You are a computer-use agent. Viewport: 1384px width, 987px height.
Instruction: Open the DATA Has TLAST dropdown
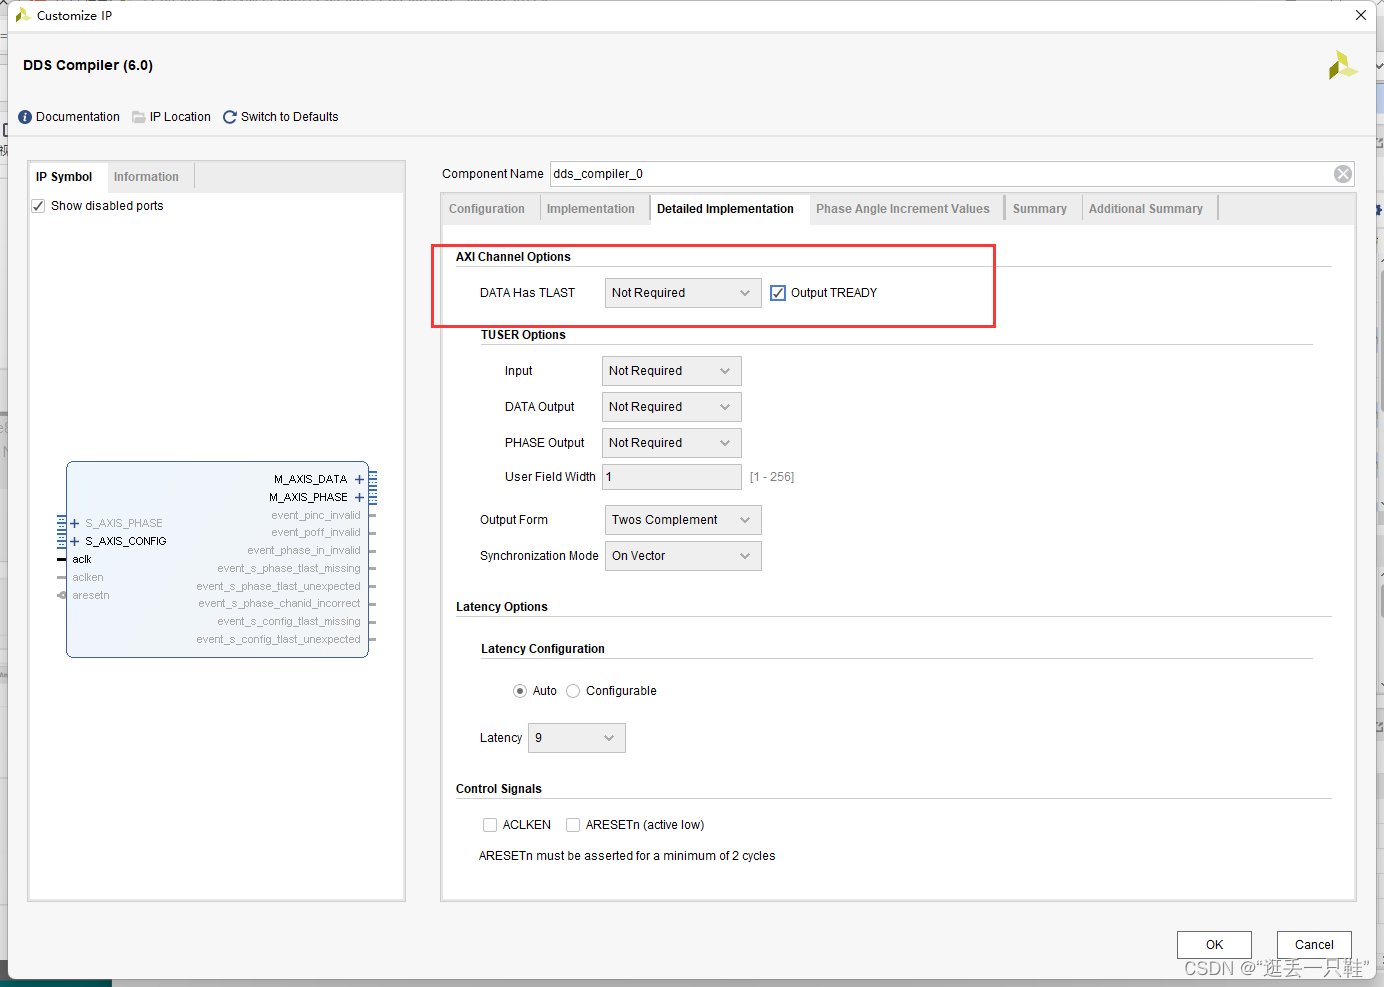coord(683,293)
